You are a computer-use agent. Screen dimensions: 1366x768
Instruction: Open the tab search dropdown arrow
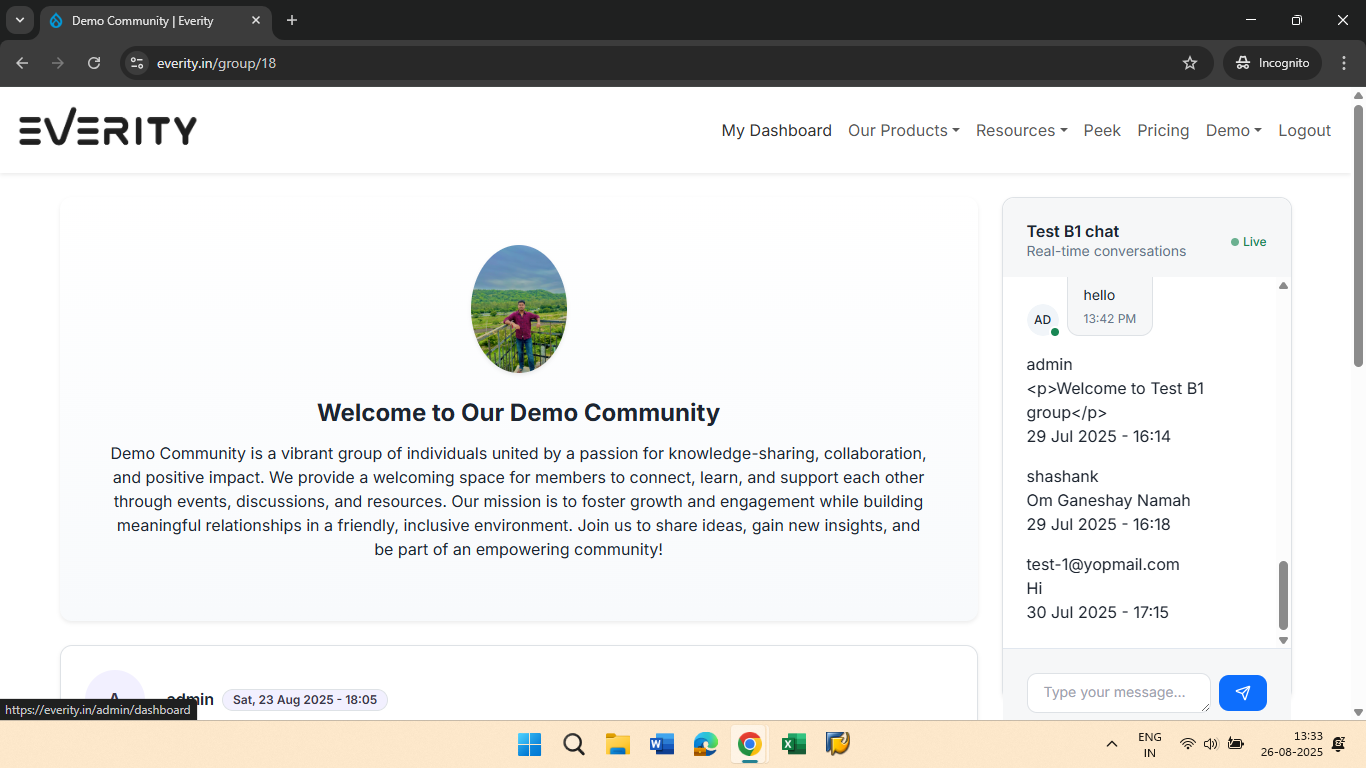point(19,20)
